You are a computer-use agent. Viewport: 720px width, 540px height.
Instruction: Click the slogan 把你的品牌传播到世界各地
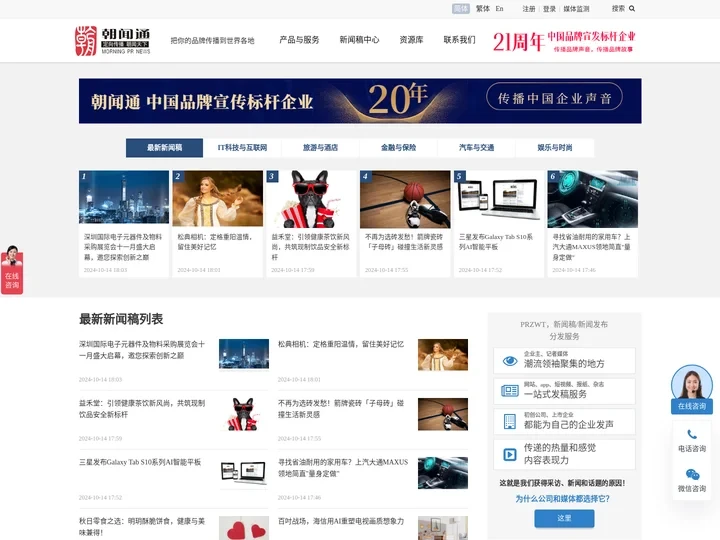[212, 40]
